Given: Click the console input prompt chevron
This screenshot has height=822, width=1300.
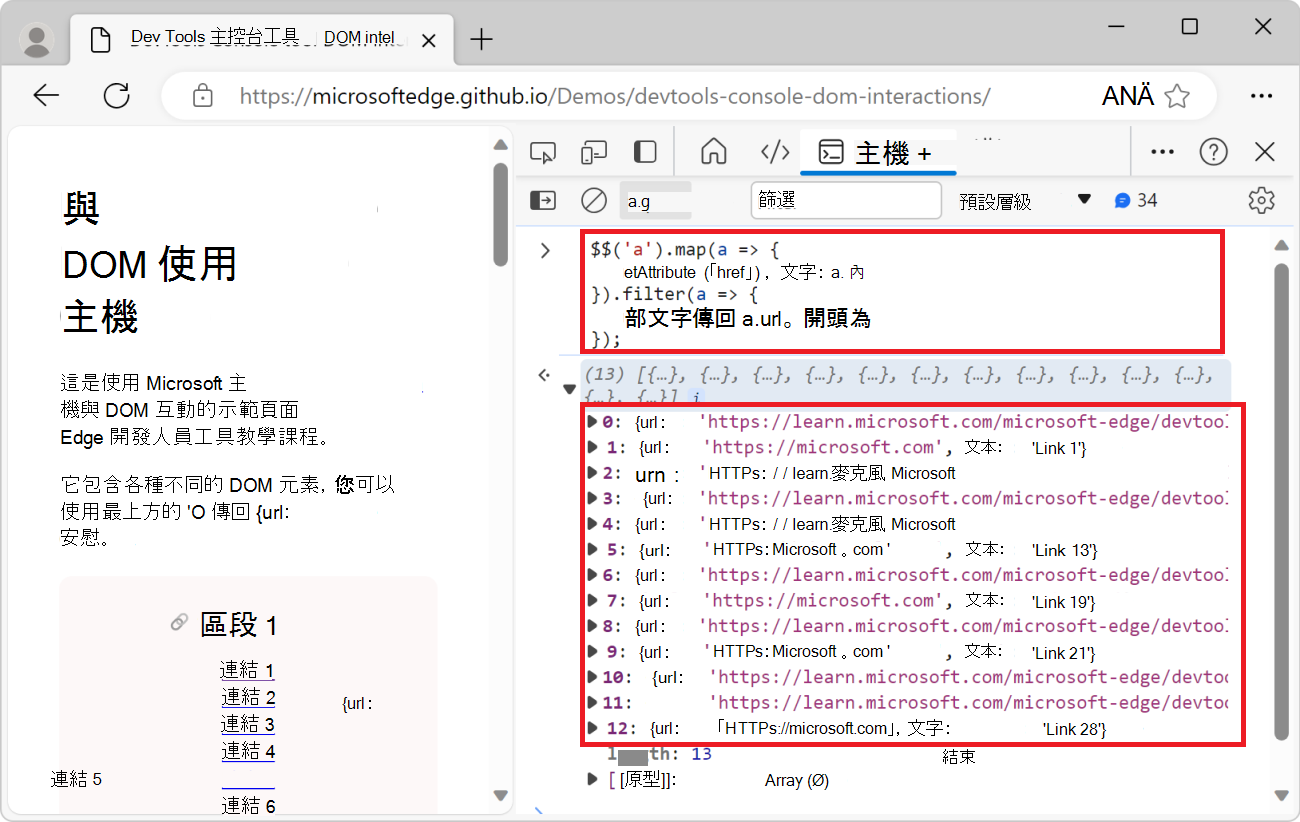Looking at the screenshot, I should pos(545,250).
